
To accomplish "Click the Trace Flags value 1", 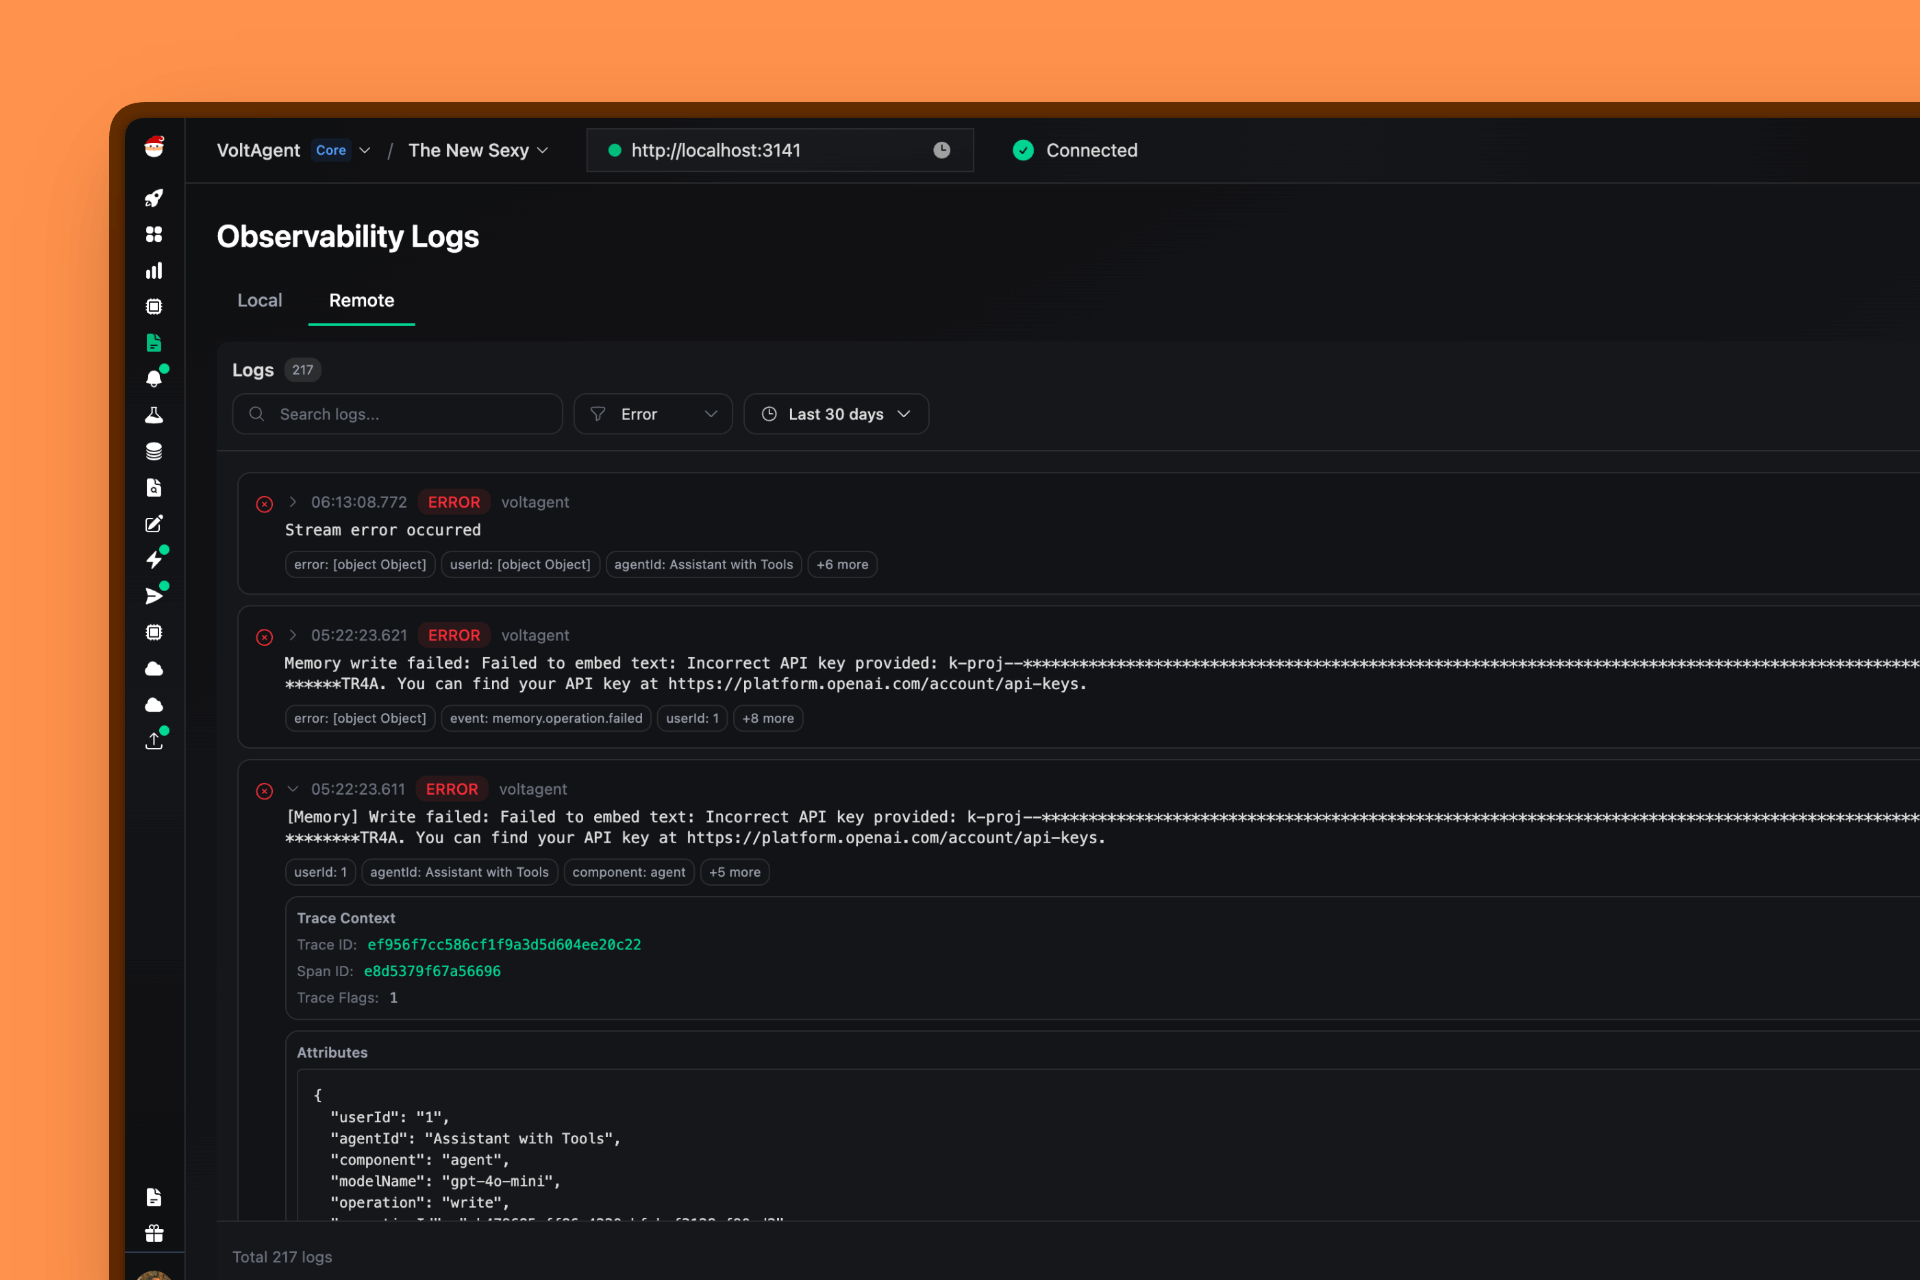I will (394, 998).
